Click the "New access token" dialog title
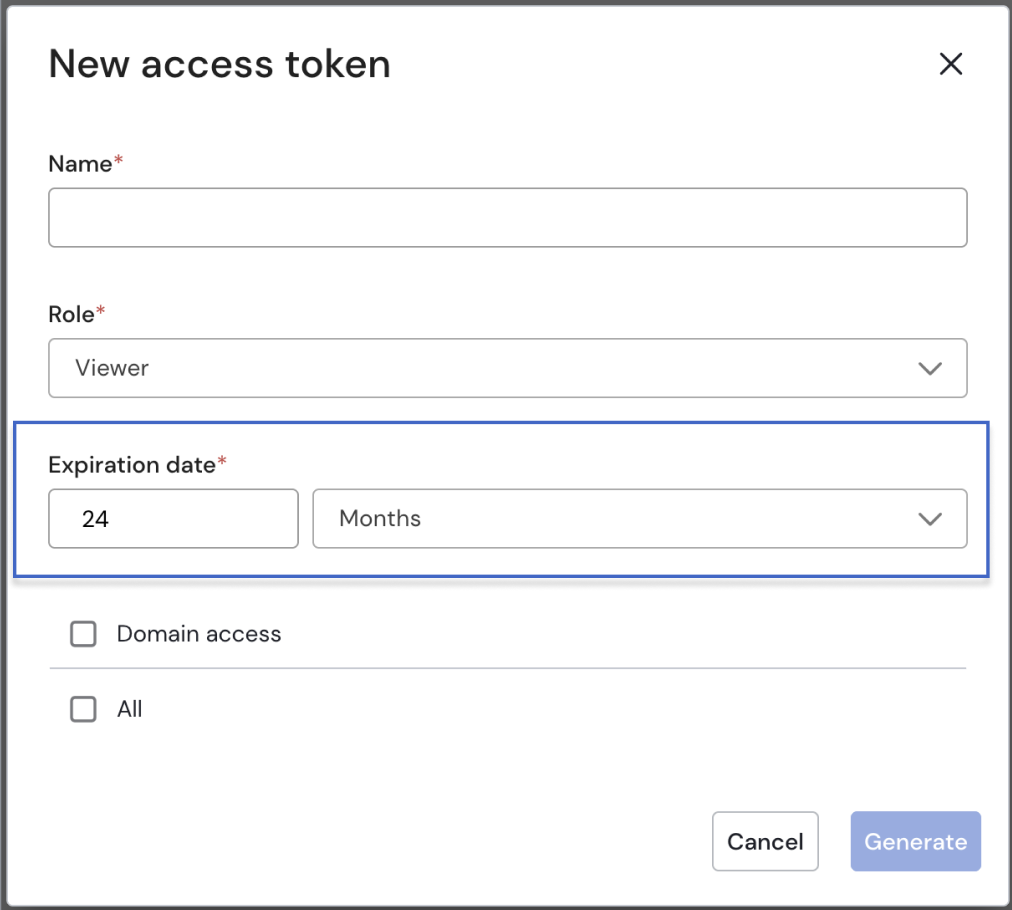This screenshot has height=910, width=1012. click(219, 65)
